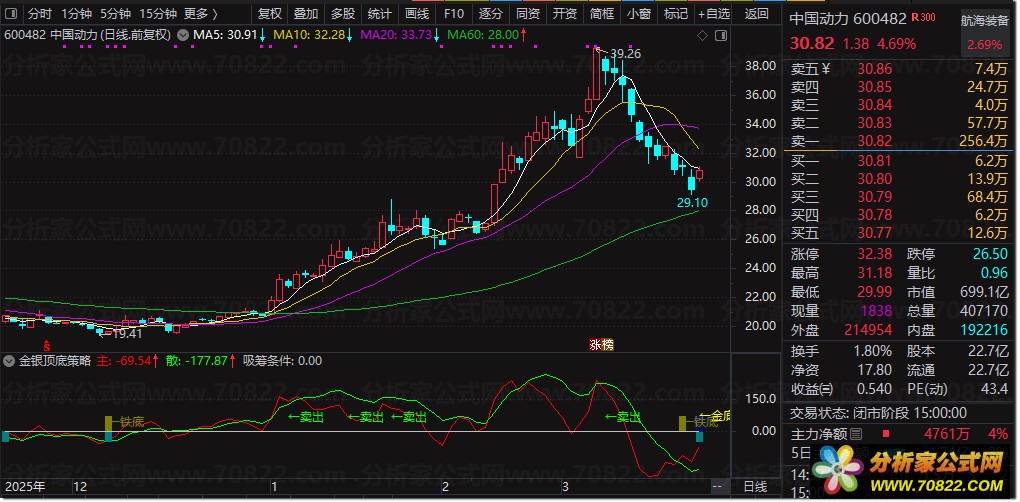Click the 交易状态 闭市阶段 status line
This screenshot has width=1020, height=502.
[x=879, y=413]
